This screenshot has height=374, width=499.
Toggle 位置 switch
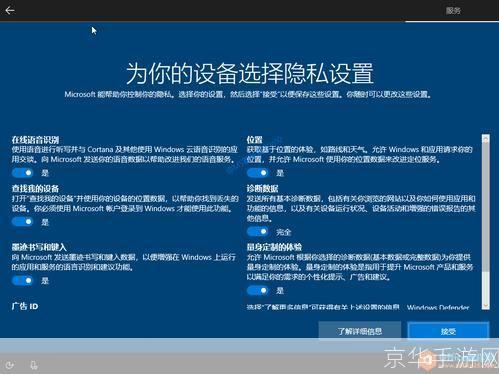[x=257, y=173]
